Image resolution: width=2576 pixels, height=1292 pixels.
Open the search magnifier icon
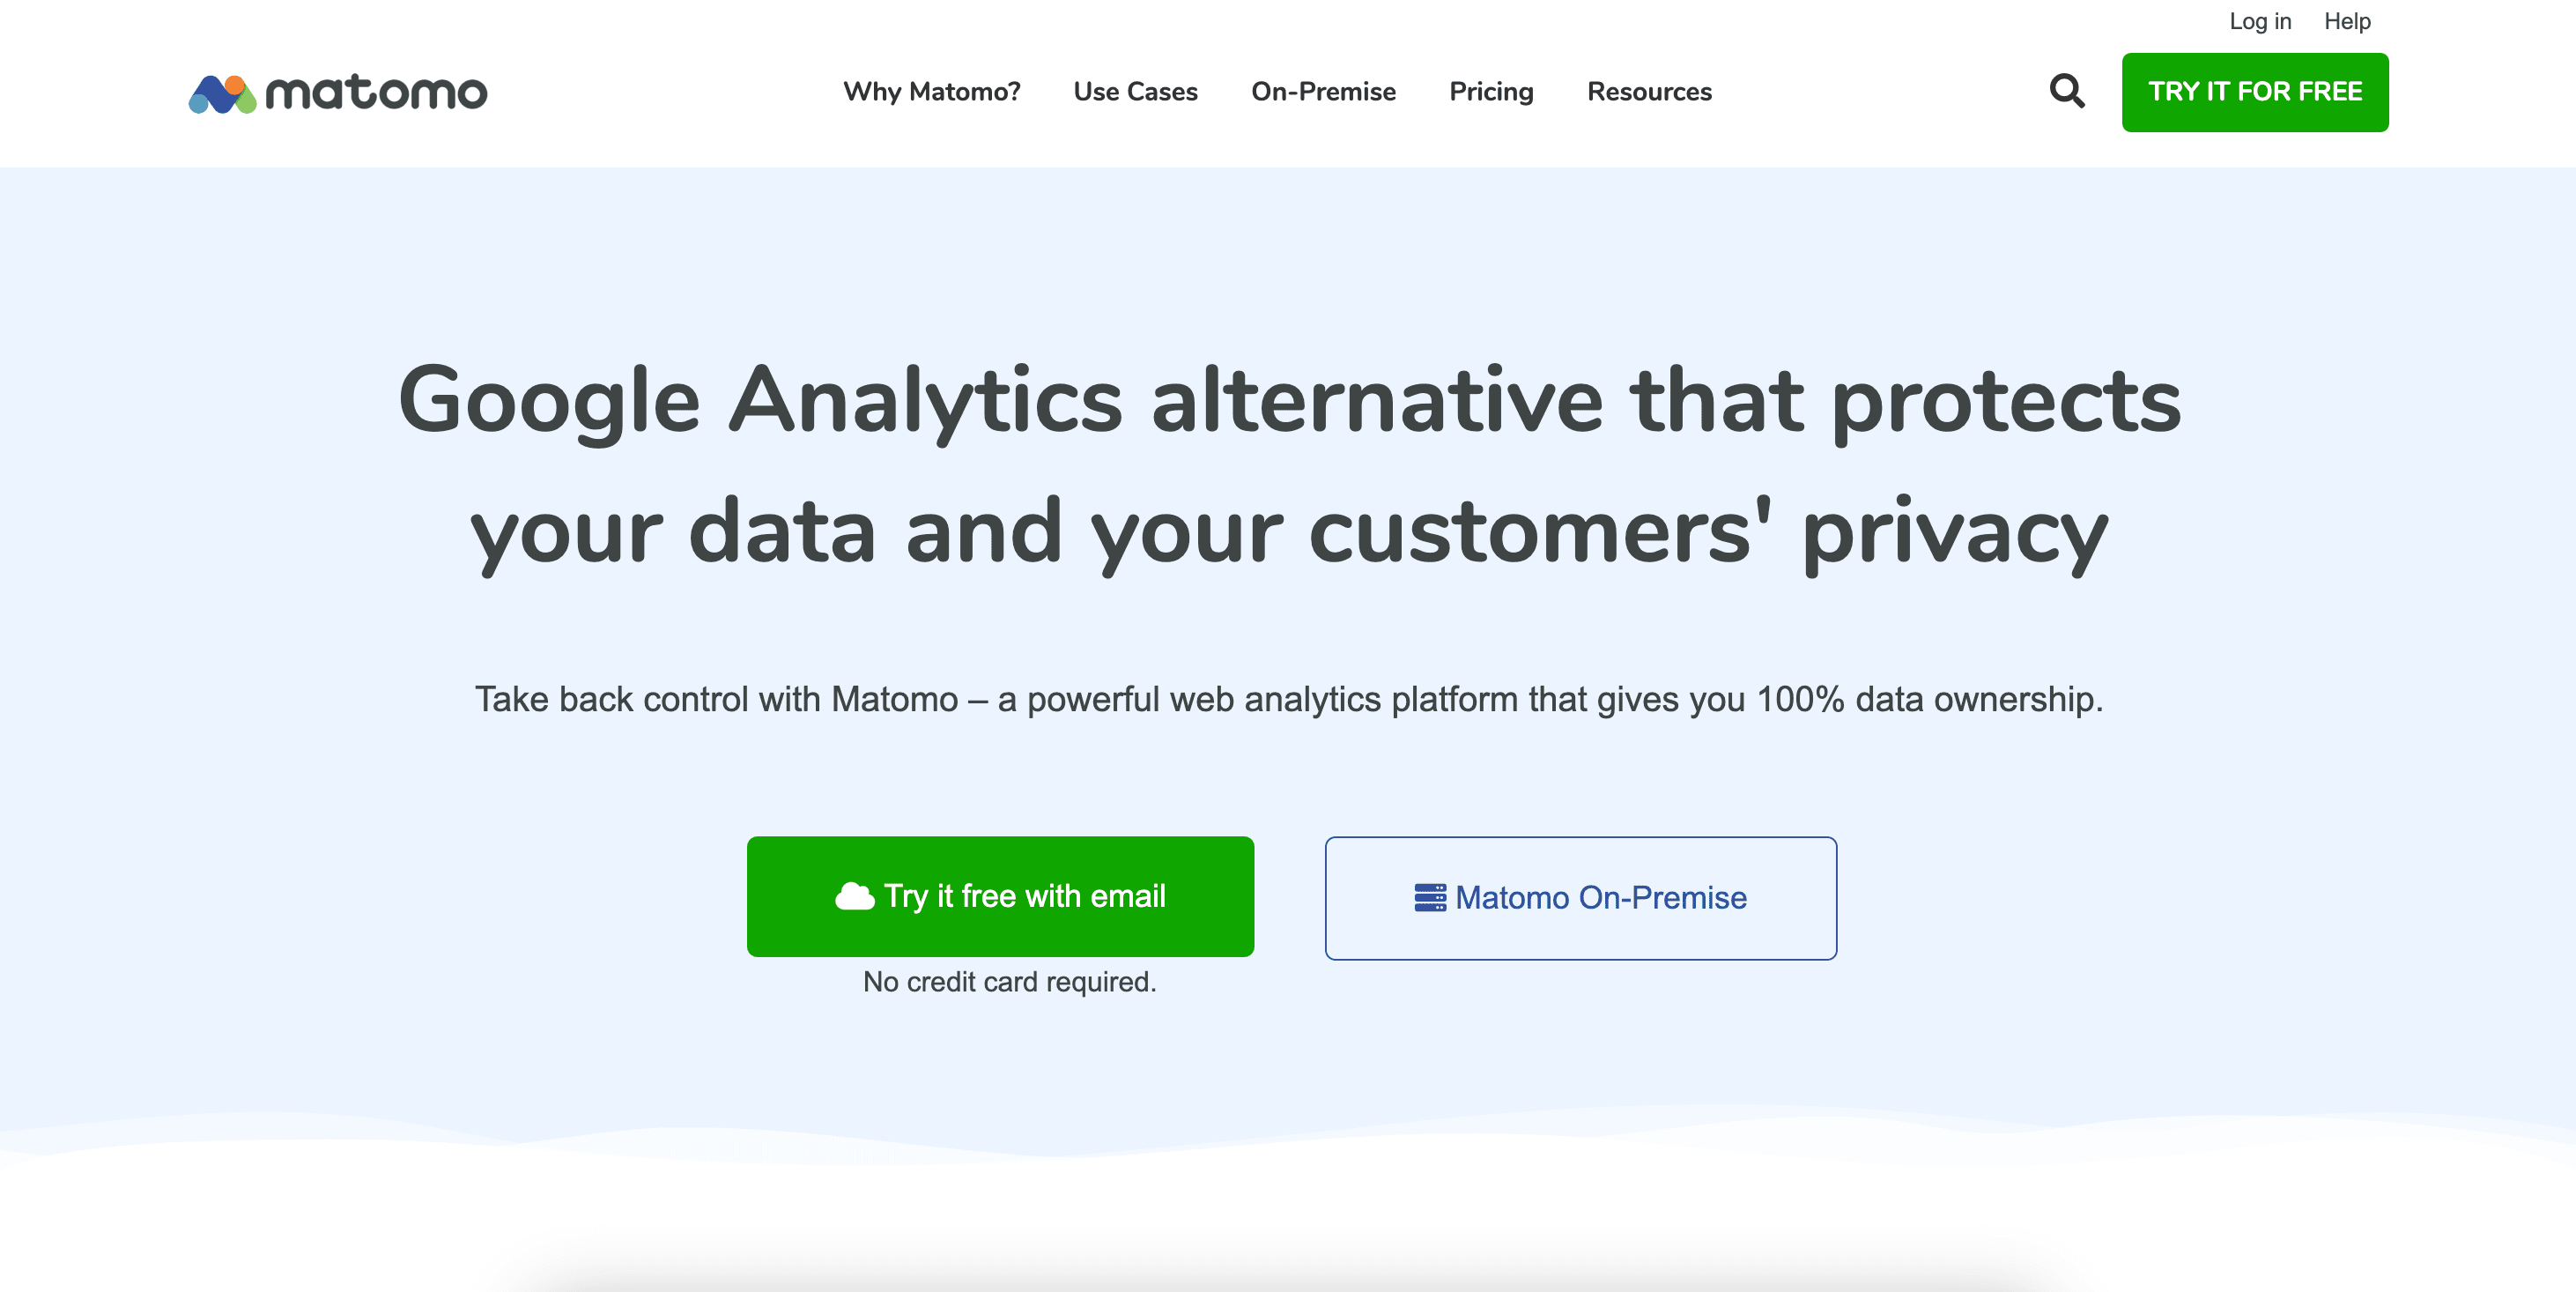click(x=2066, y=91)
